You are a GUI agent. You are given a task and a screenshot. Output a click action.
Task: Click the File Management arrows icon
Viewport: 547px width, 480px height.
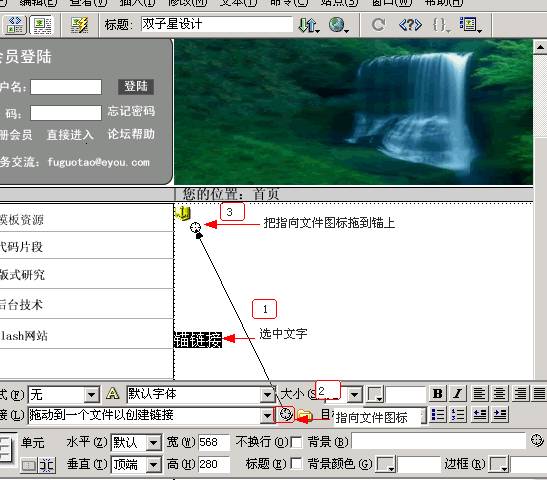pyautogui.click(x=309, y=25)
